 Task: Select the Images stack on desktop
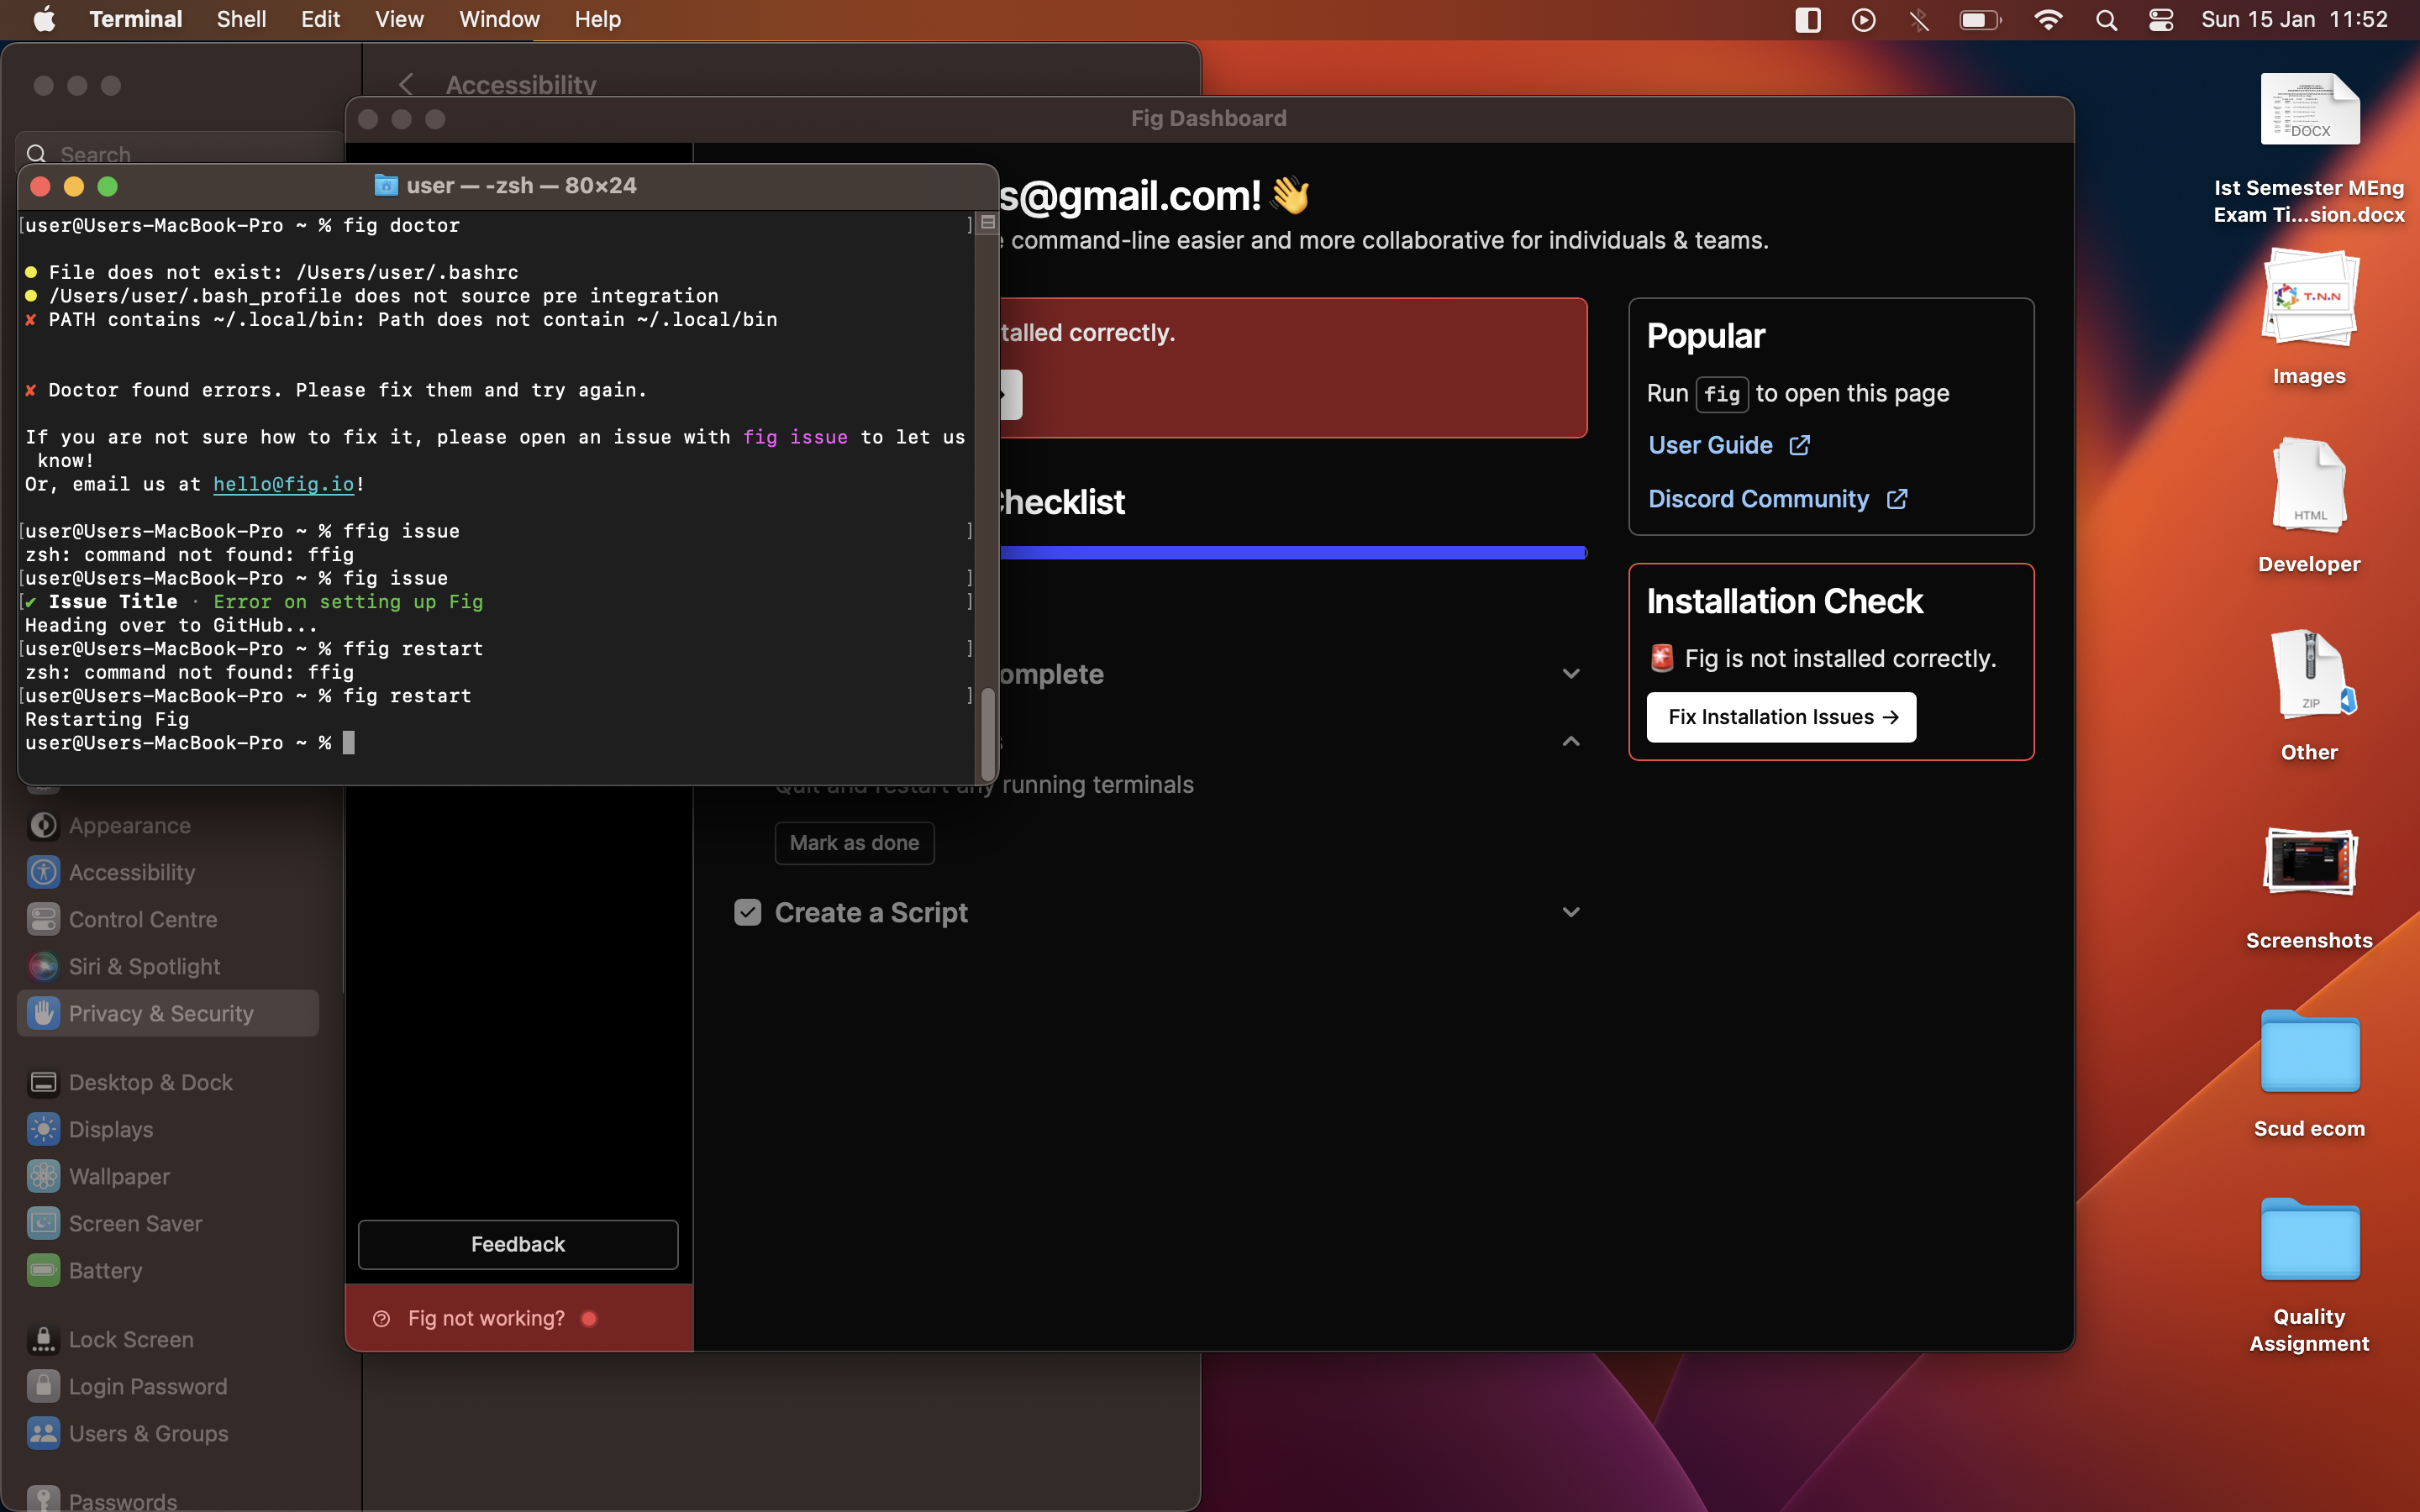2310,298
